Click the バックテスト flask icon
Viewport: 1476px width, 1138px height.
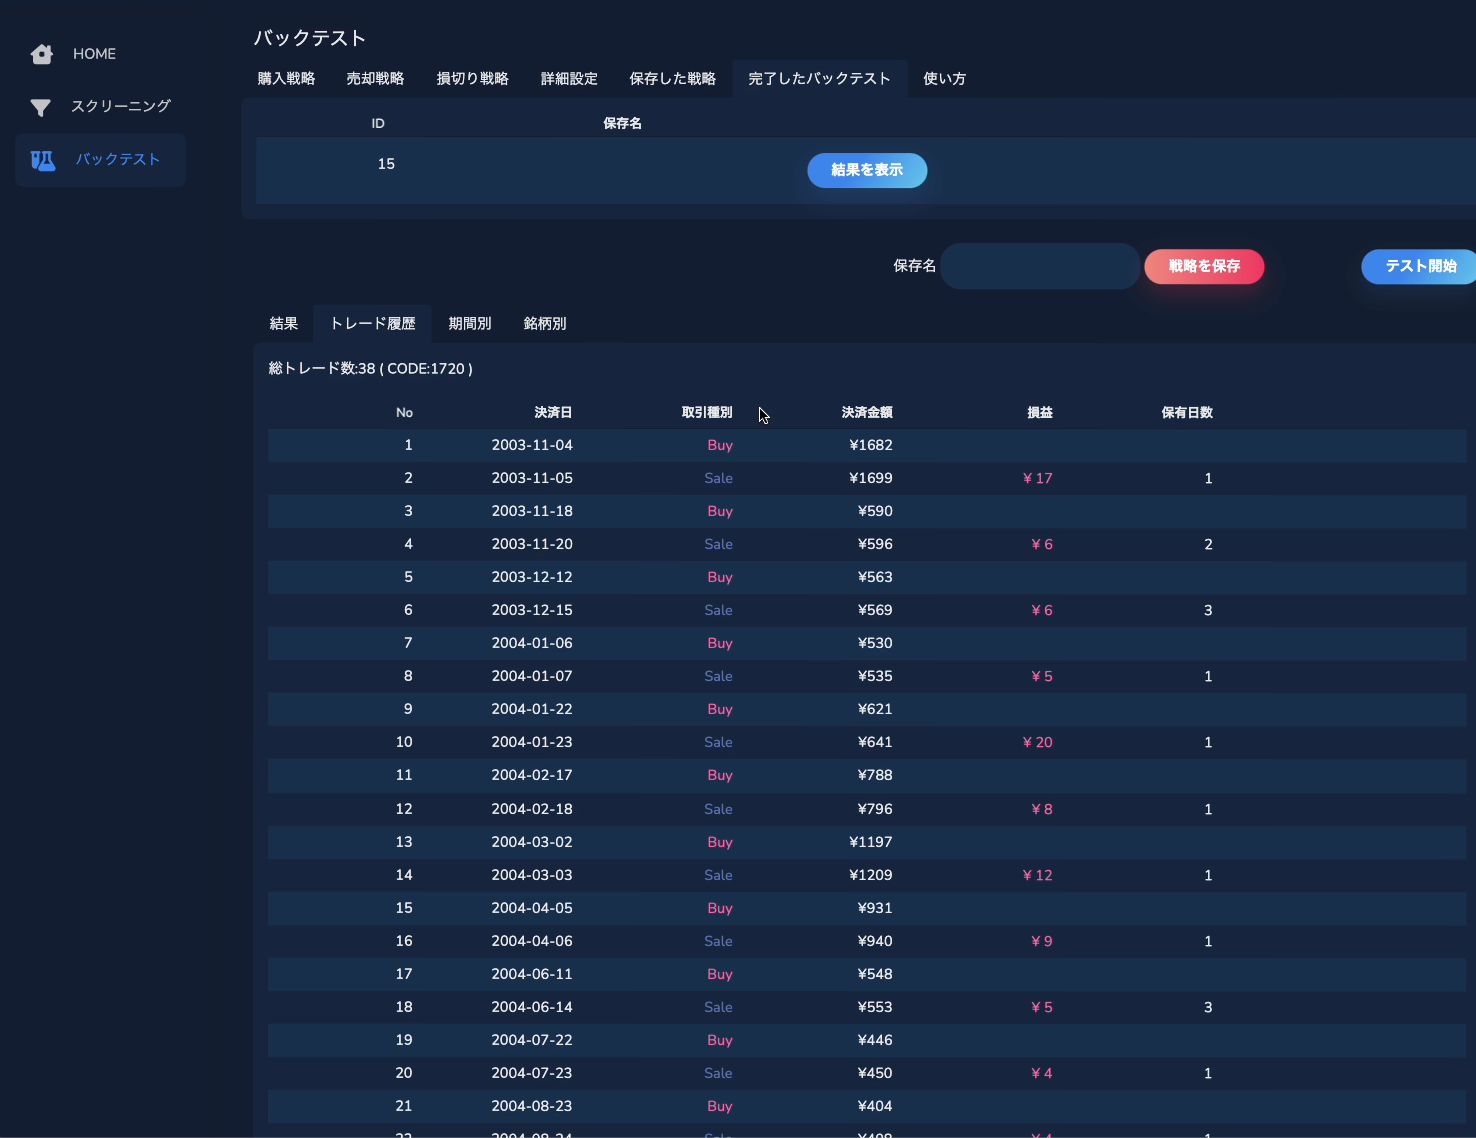click(x=43, y=160)
